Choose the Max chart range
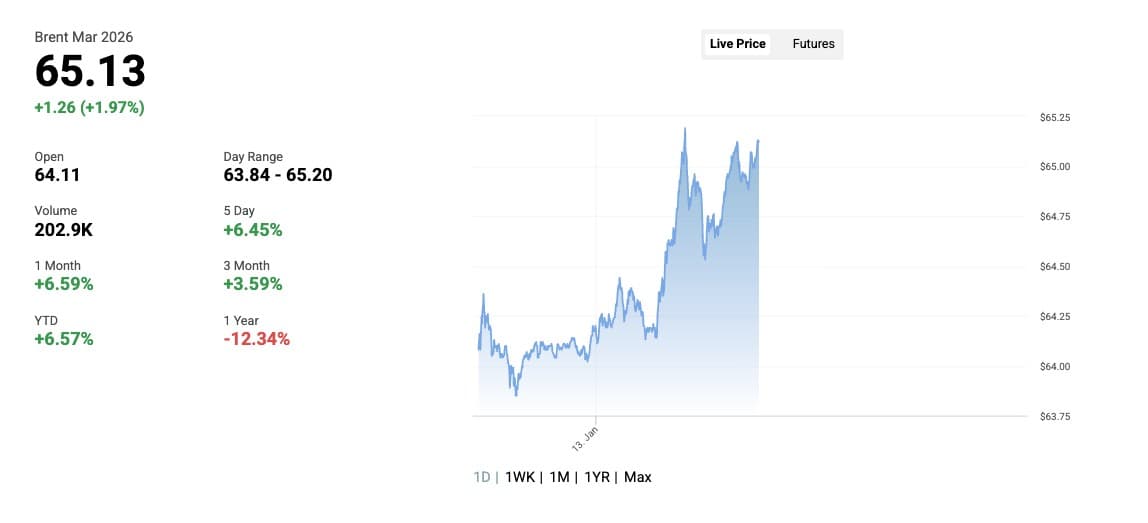The width and height of the screenshot is (1148, 523). coord(638,477)
